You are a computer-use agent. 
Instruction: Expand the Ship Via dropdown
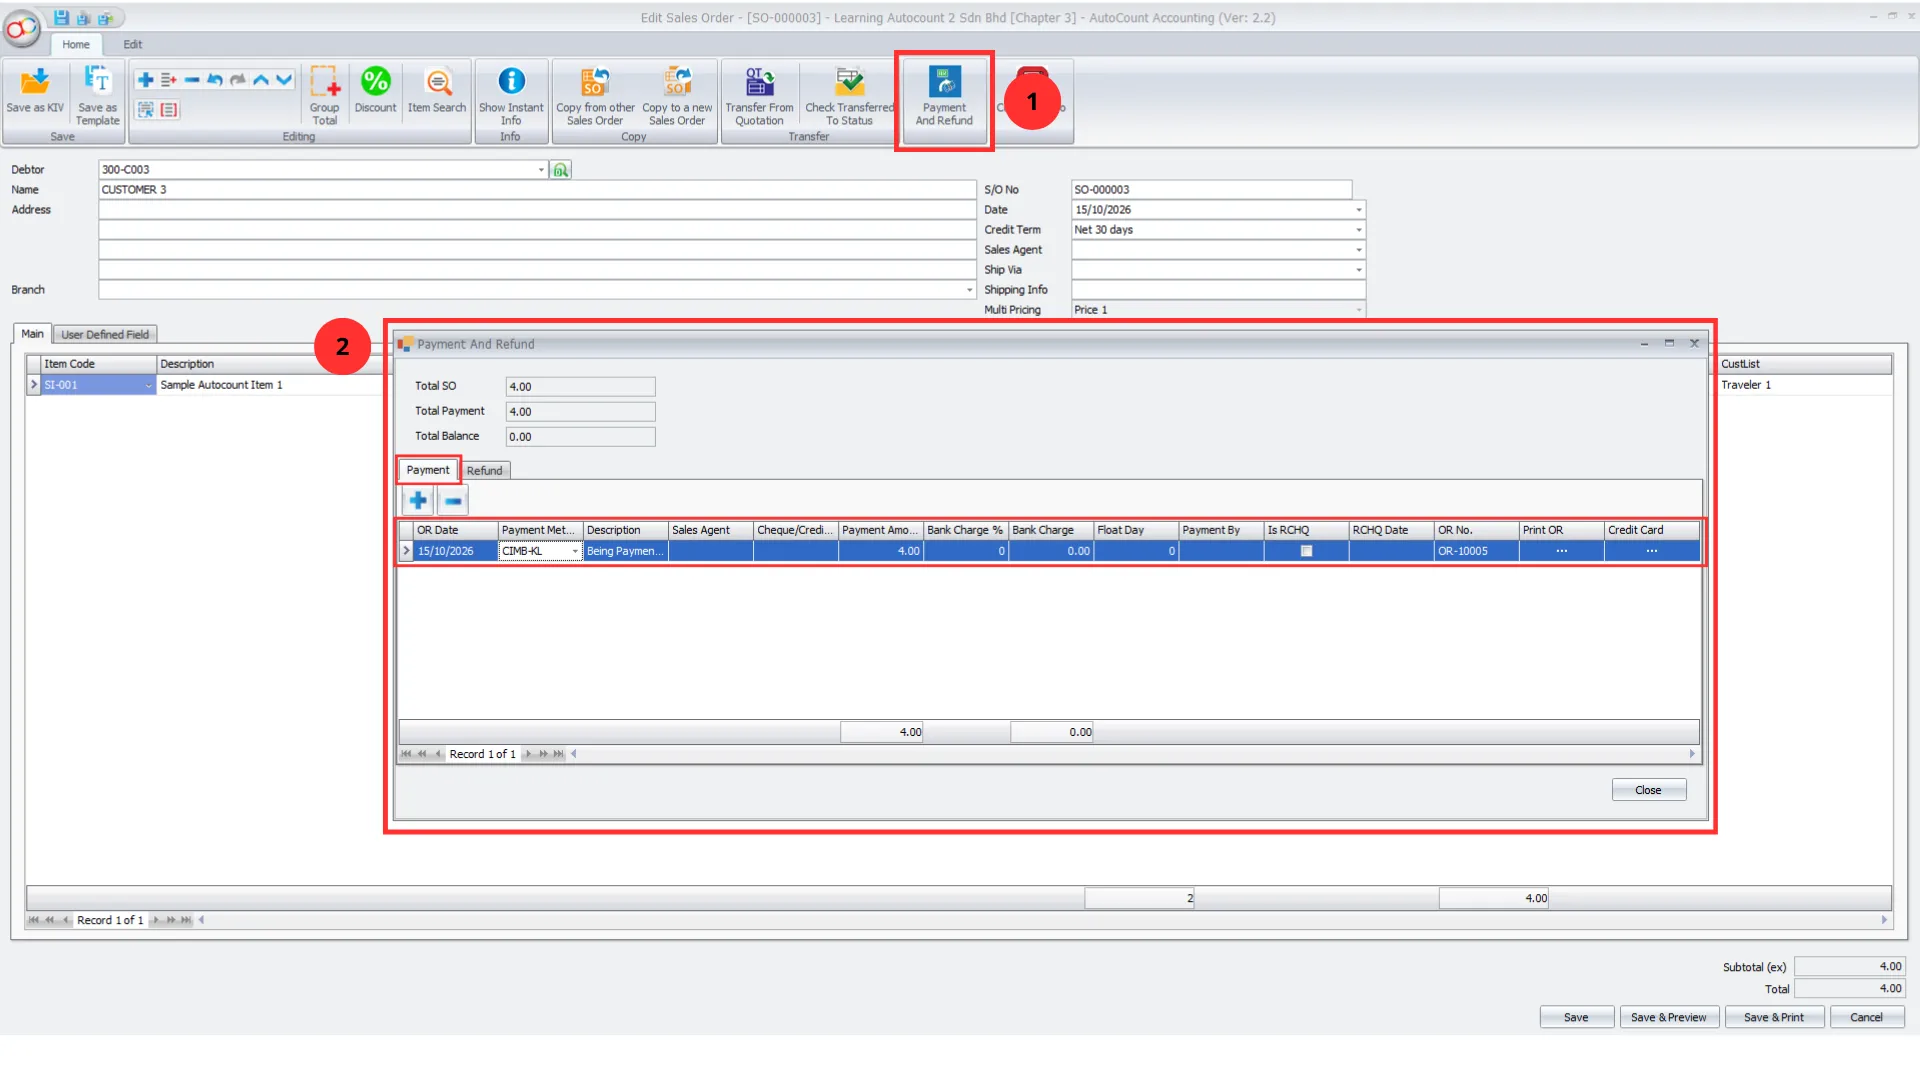[x=1358, y=270]
